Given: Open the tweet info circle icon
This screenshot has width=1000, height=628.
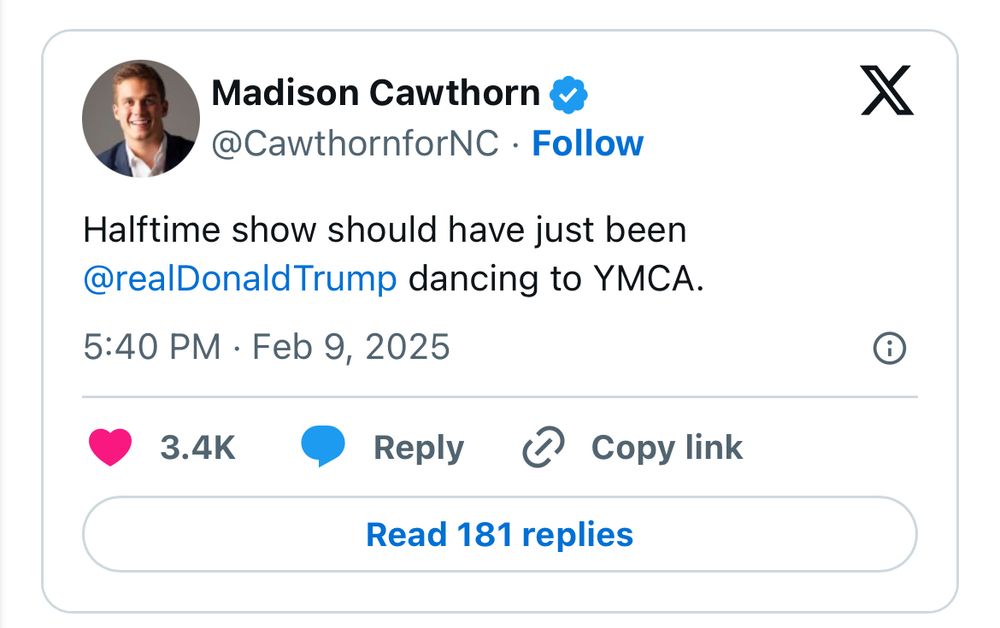Looking at the screenshot, I should 889,348.
